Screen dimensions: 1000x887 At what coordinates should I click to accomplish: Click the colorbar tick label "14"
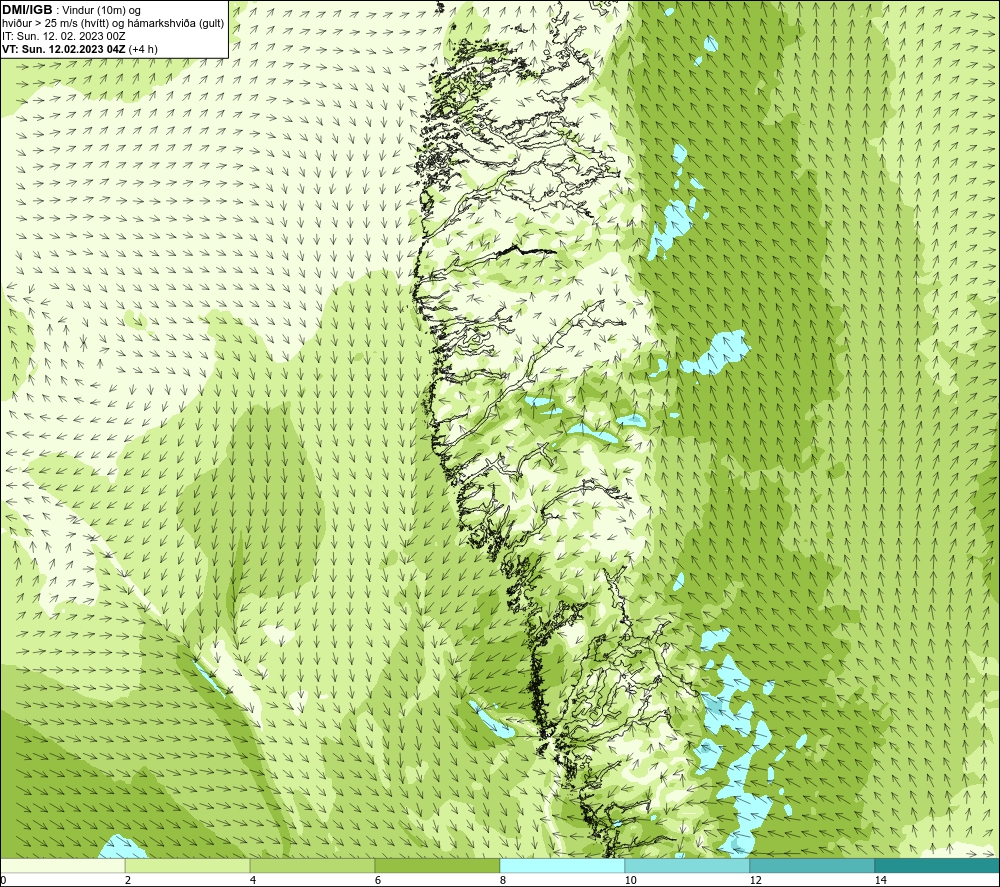[x=880, y=880]
